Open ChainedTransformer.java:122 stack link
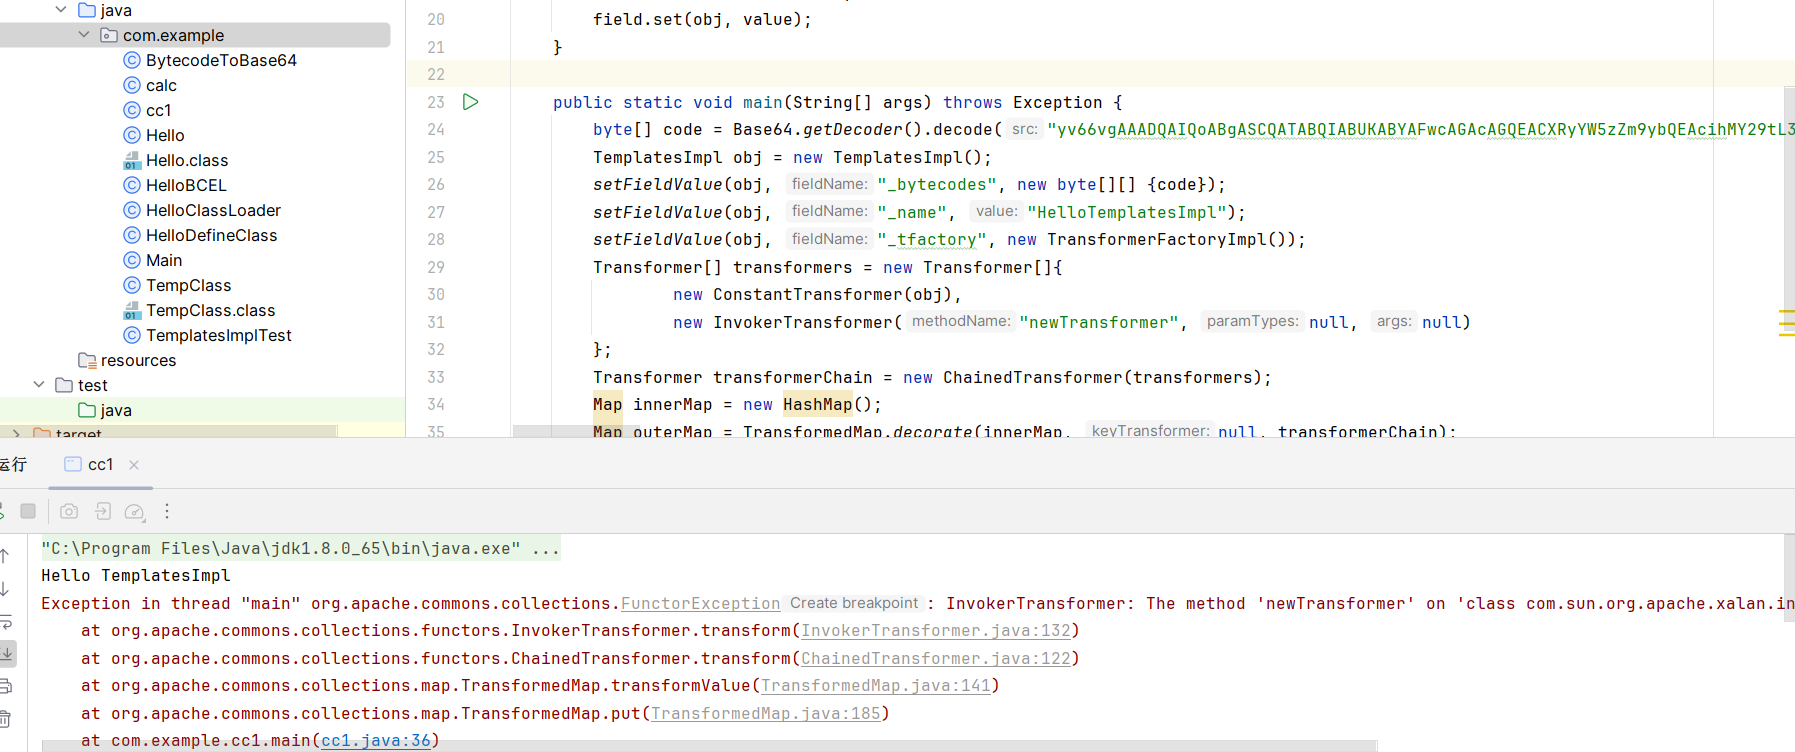This screenshot has height=752, width=1795. (x=936, y=659)
